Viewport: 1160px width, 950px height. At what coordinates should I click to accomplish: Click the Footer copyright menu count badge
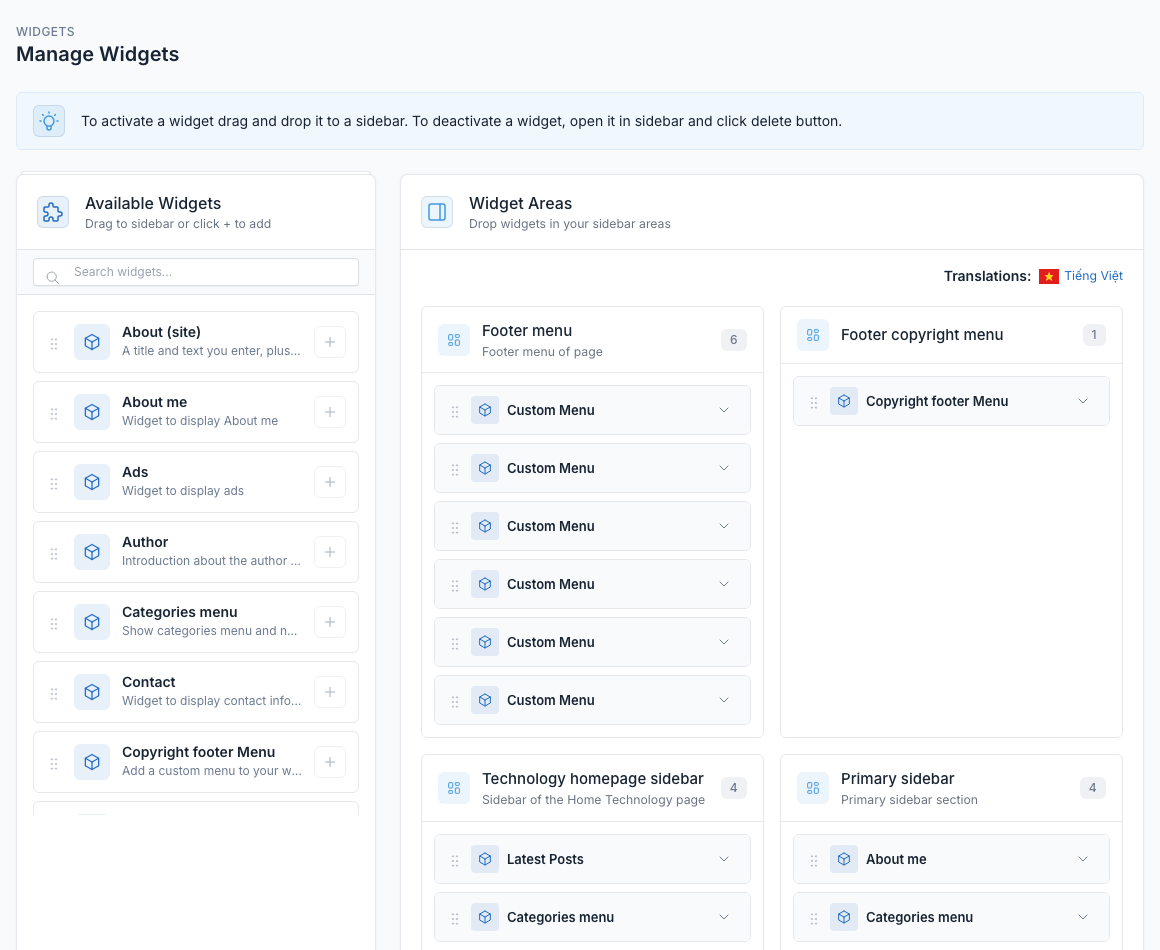point(1094,335)
